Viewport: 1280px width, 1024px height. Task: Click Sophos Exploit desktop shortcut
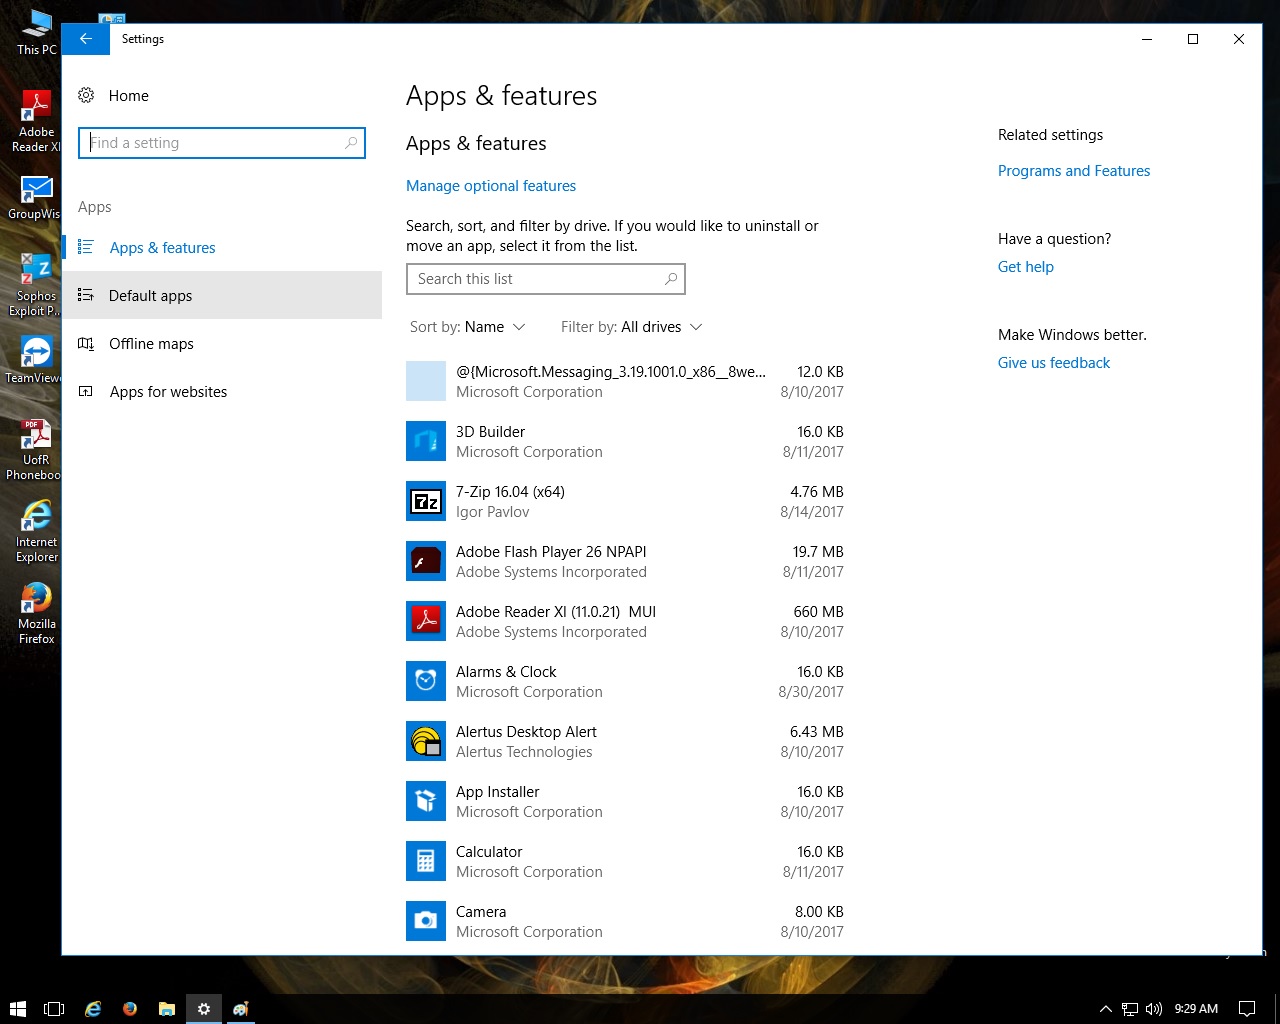tap(33, 285)
